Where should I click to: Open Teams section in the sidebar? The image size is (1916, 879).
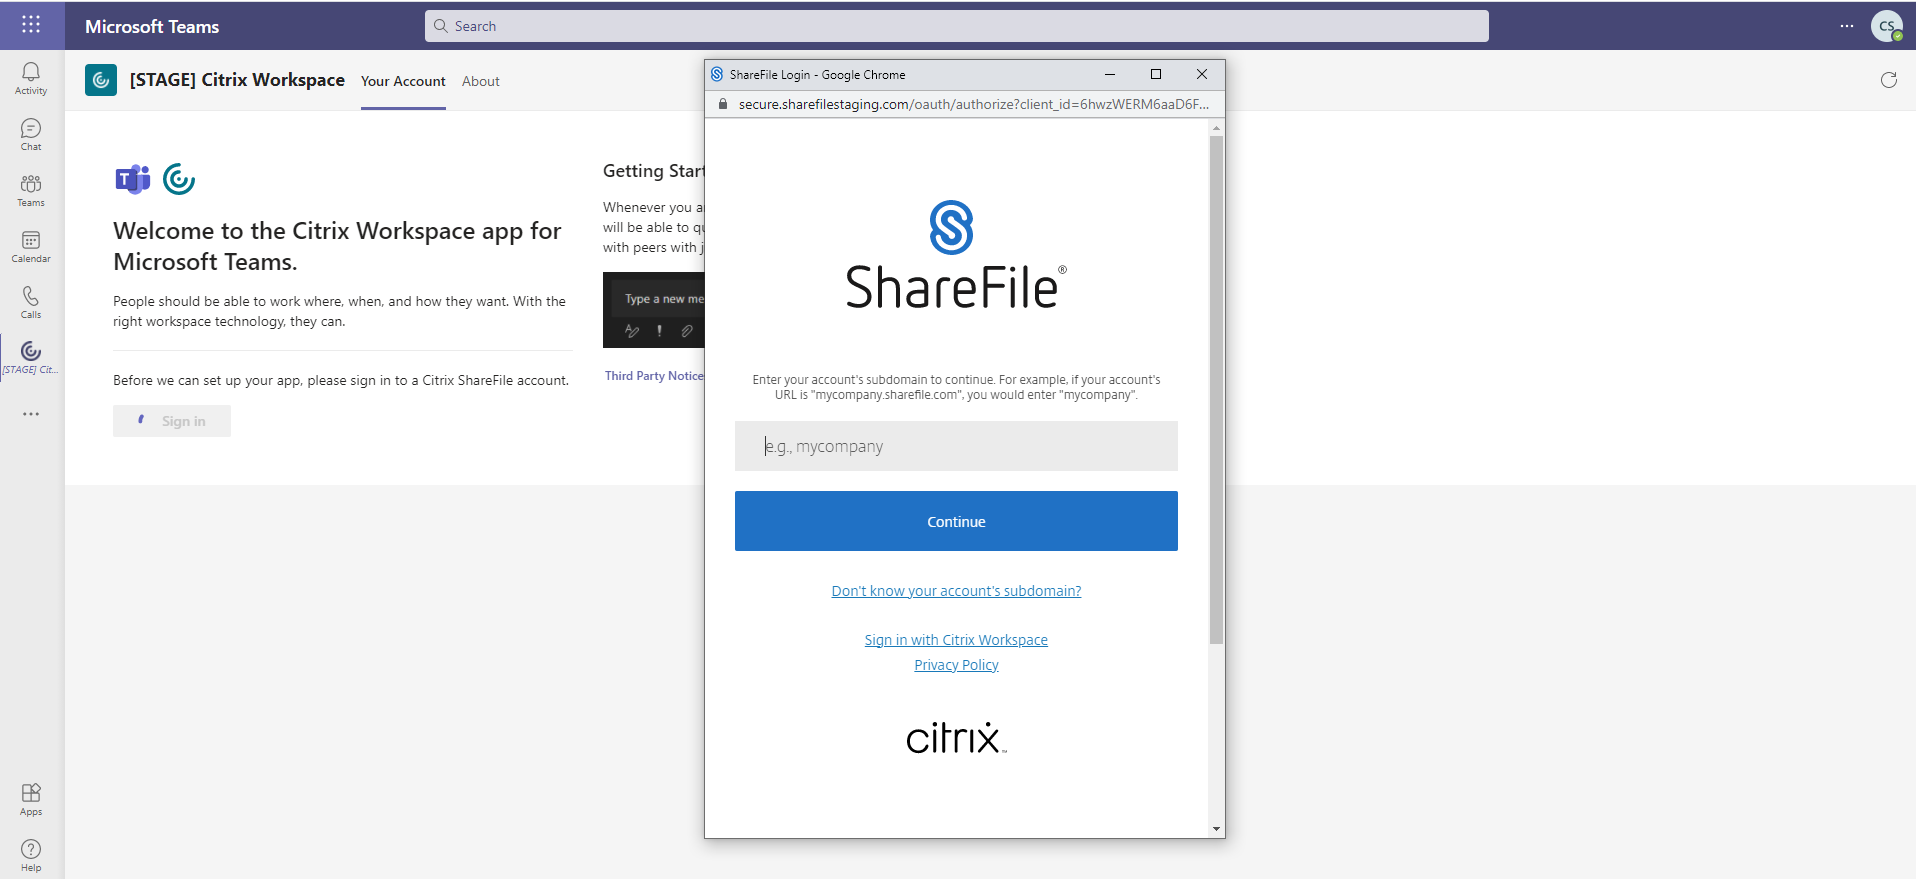(x=31, y=190)
